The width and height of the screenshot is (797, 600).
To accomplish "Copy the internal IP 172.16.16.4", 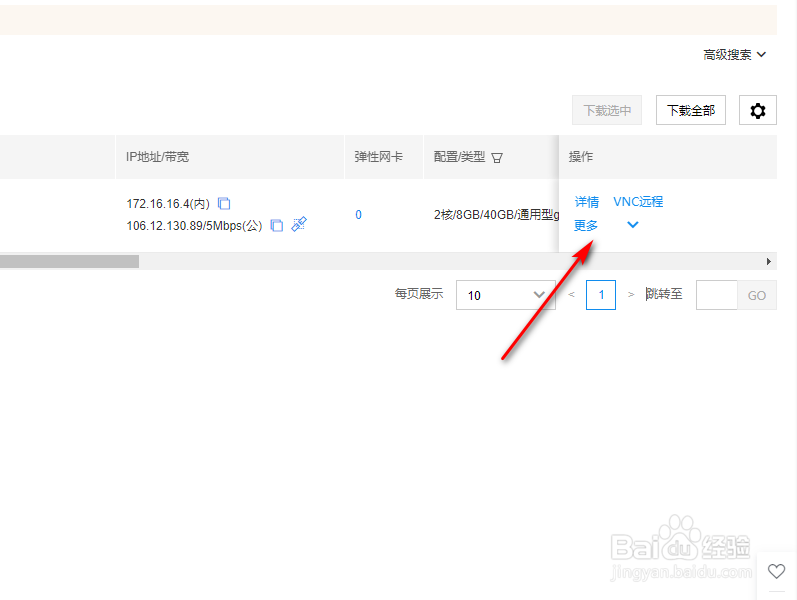I will (224, 203).
